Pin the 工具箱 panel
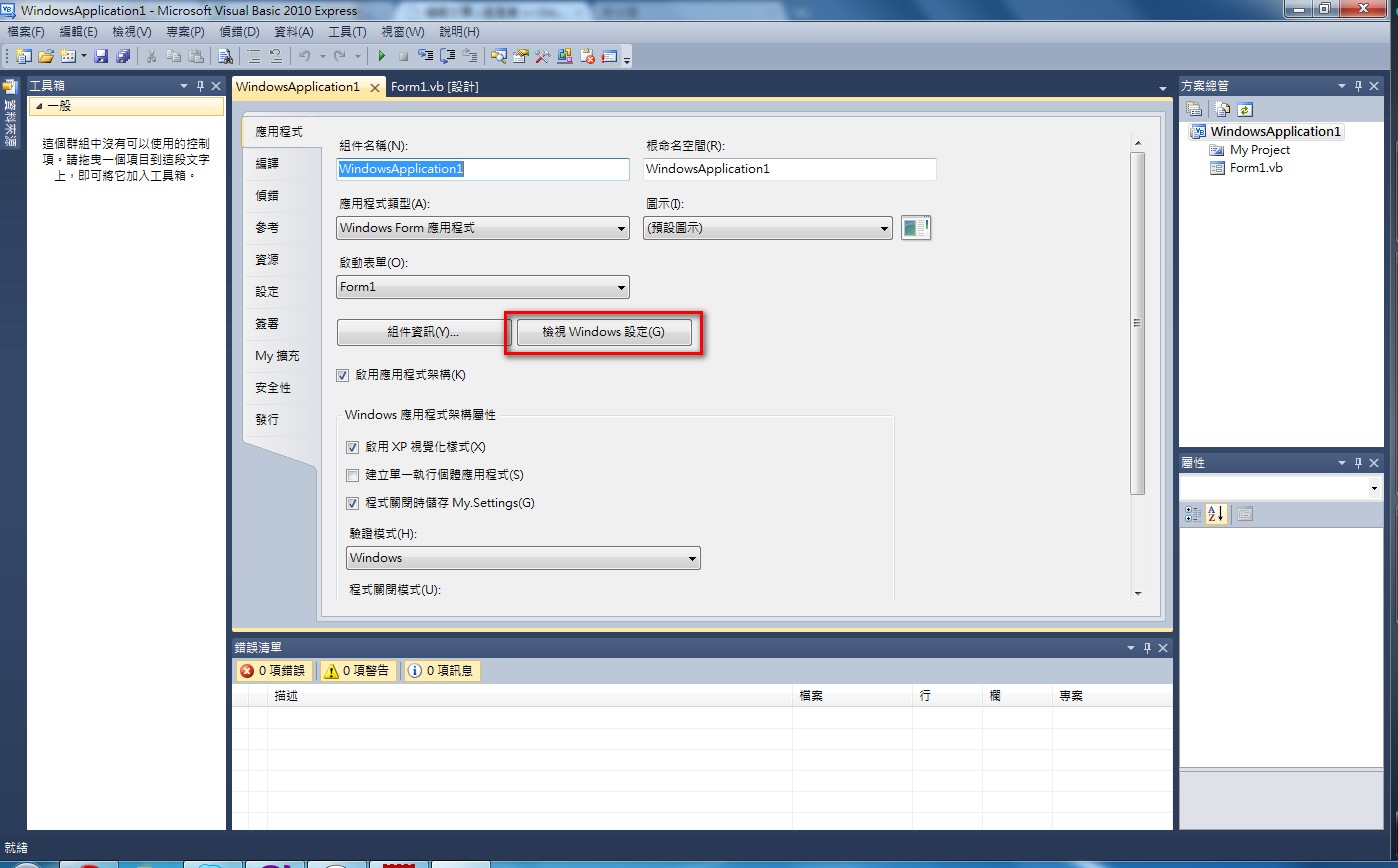1398x868 pixels. pyautogui.click(x=200, y=87)
